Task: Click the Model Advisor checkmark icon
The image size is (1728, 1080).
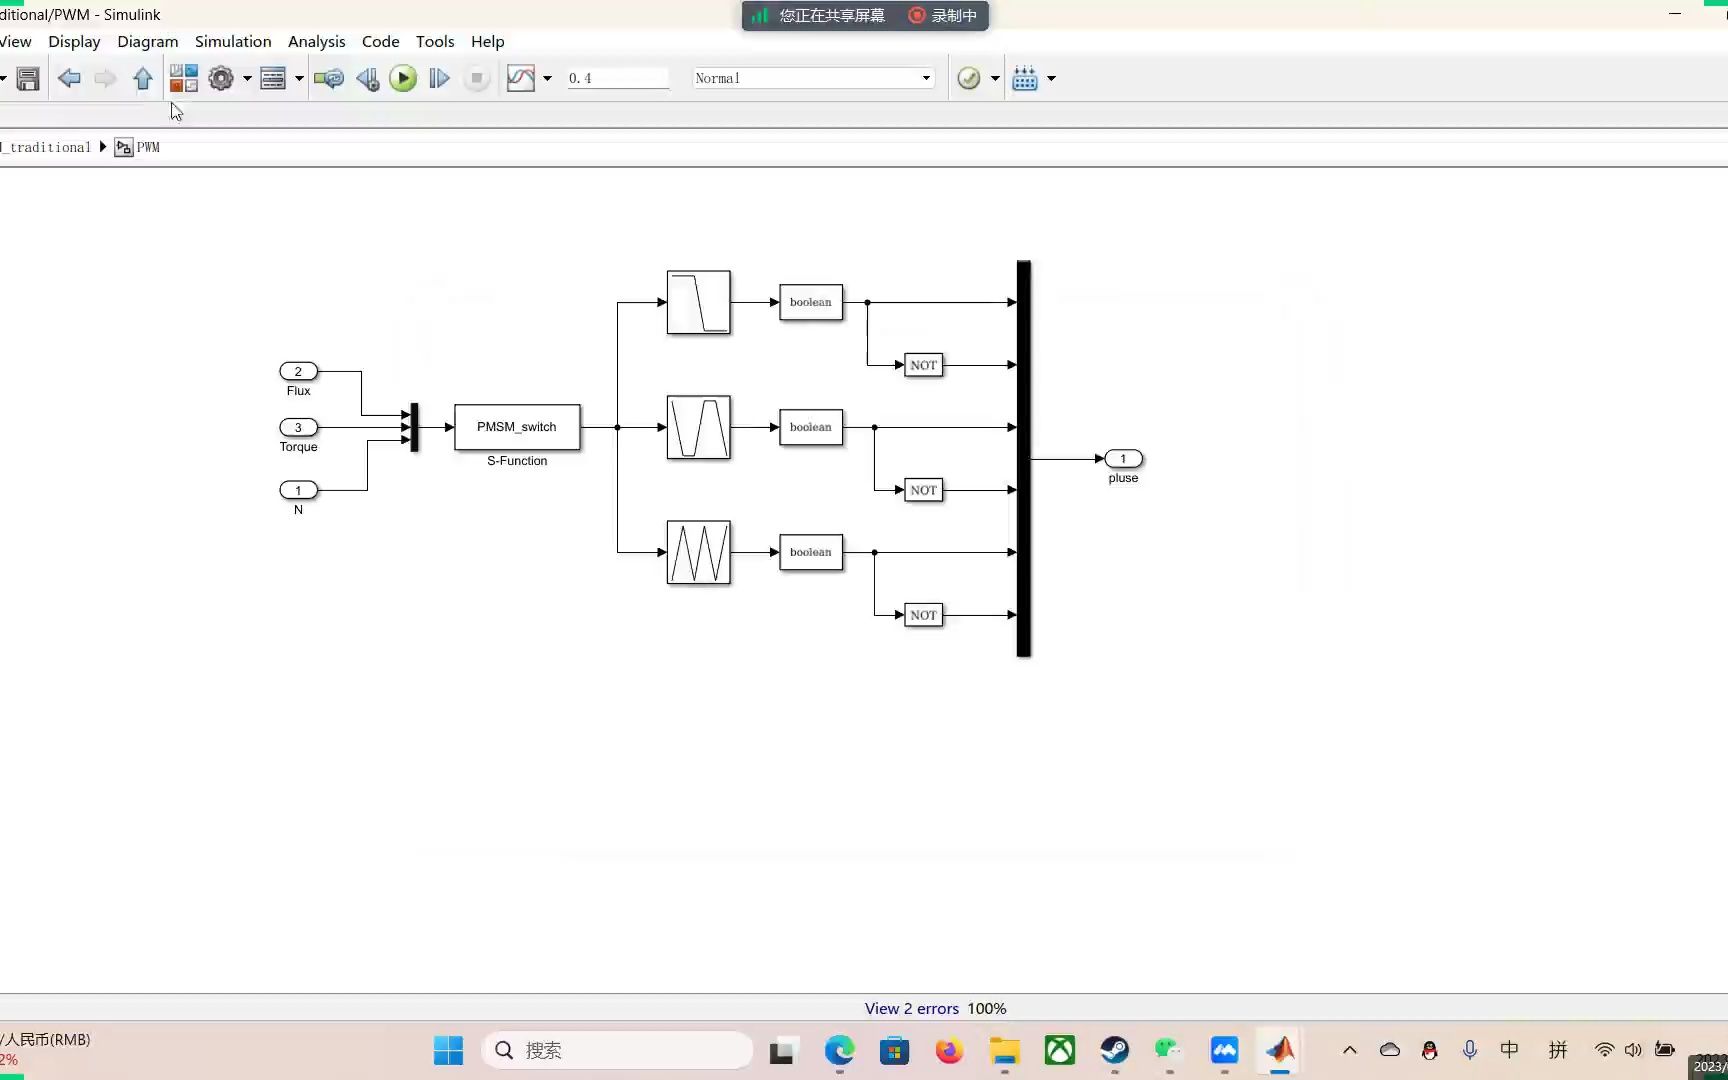Action: [969, 78]
